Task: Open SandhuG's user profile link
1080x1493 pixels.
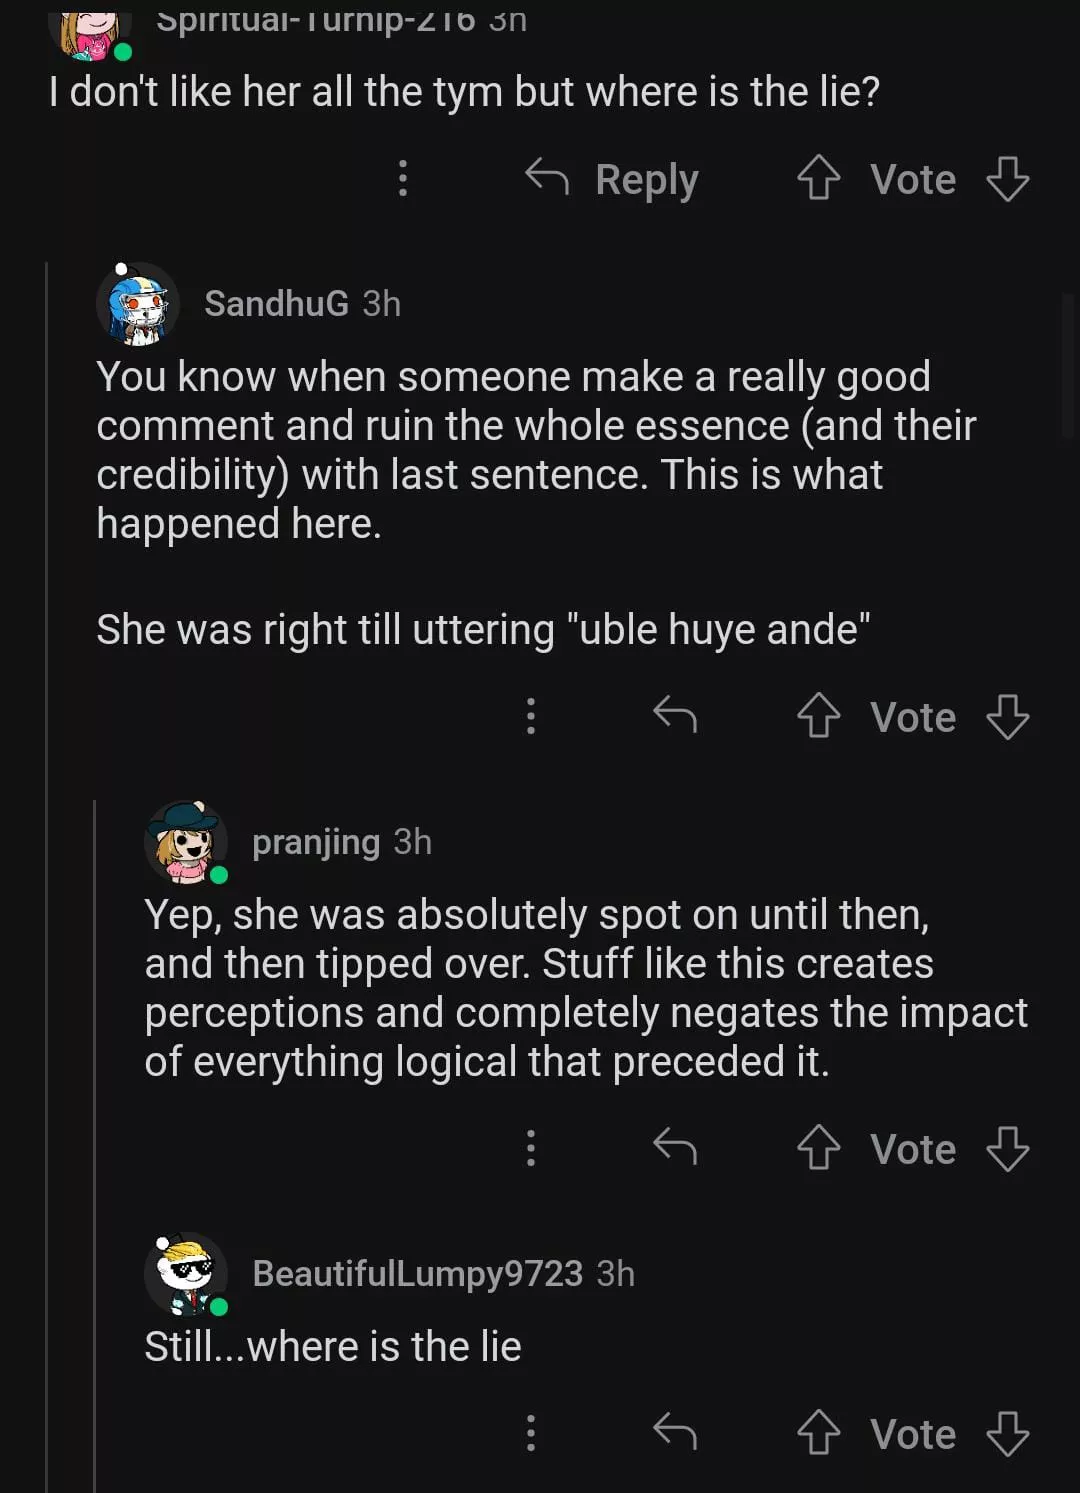Action: [276, 303]
